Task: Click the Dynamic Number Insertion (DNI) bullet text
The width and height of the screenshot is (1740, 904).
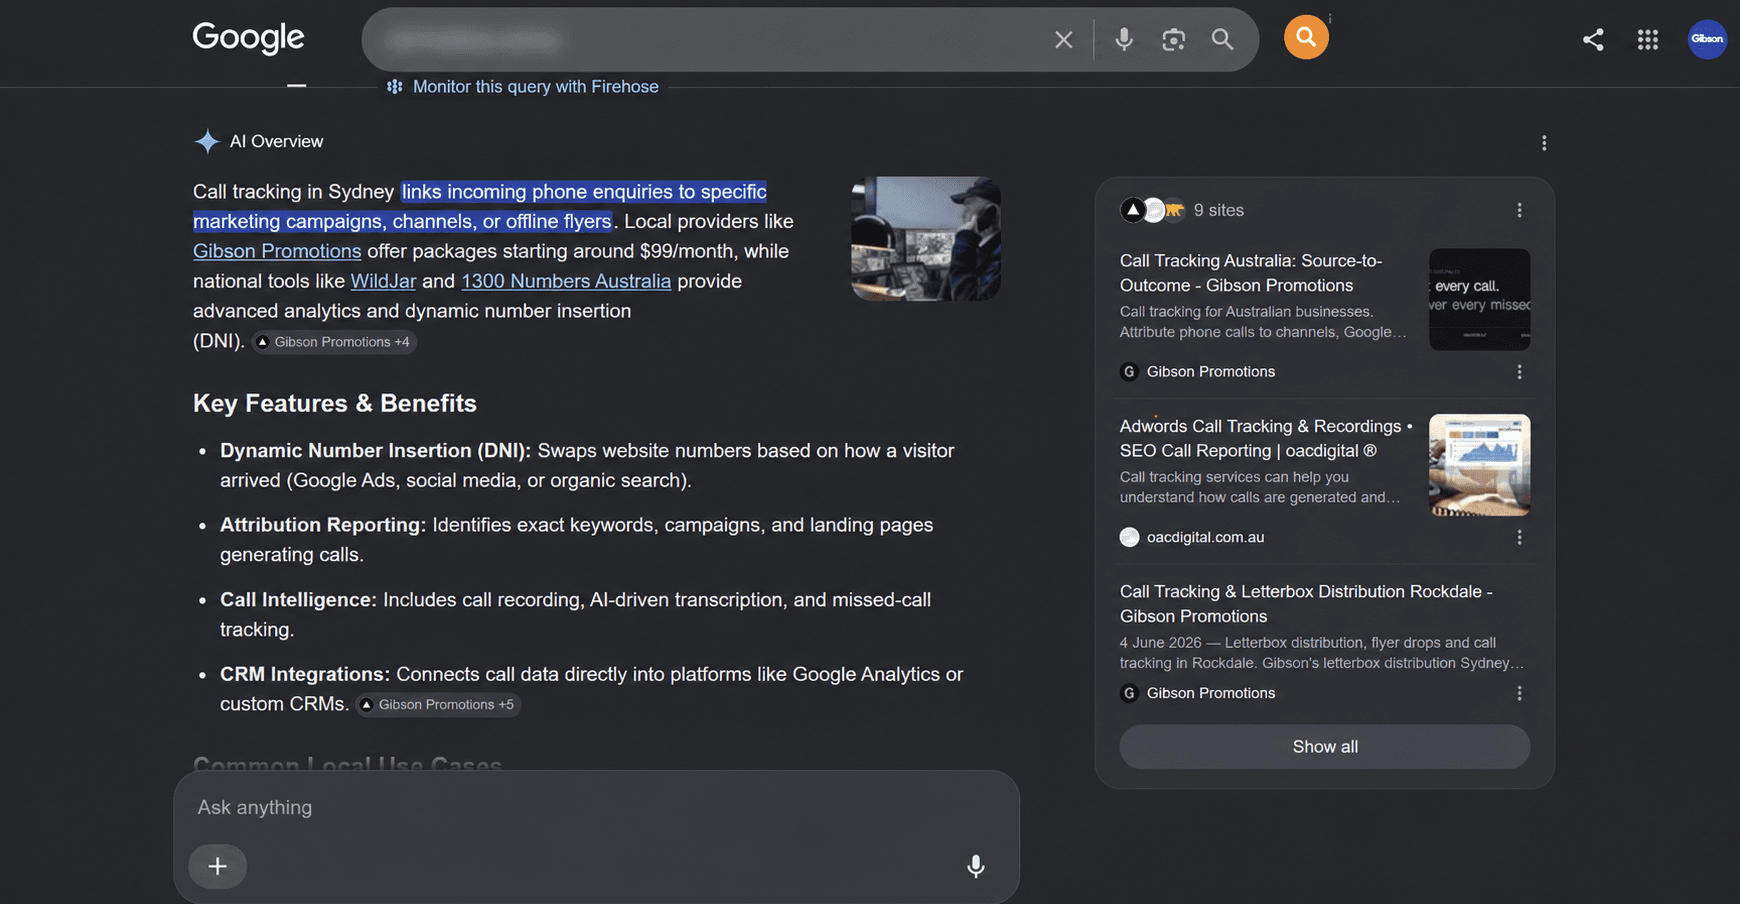Action: tap(587, 465)
